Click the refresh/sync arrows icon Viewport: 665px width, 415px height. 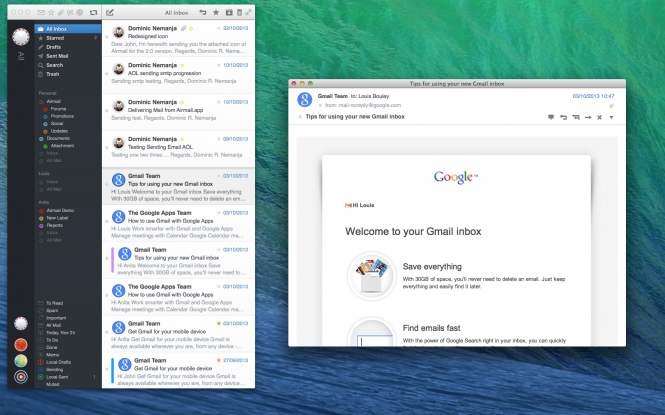(x=93, y=12)
